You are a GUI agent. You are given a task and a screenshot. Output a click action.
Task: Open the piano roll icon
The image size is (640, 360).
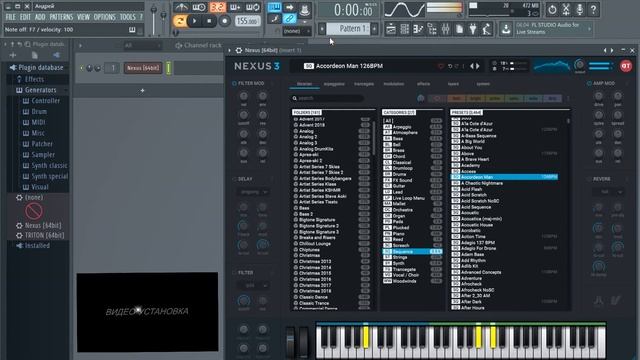(x=418, y=29)
